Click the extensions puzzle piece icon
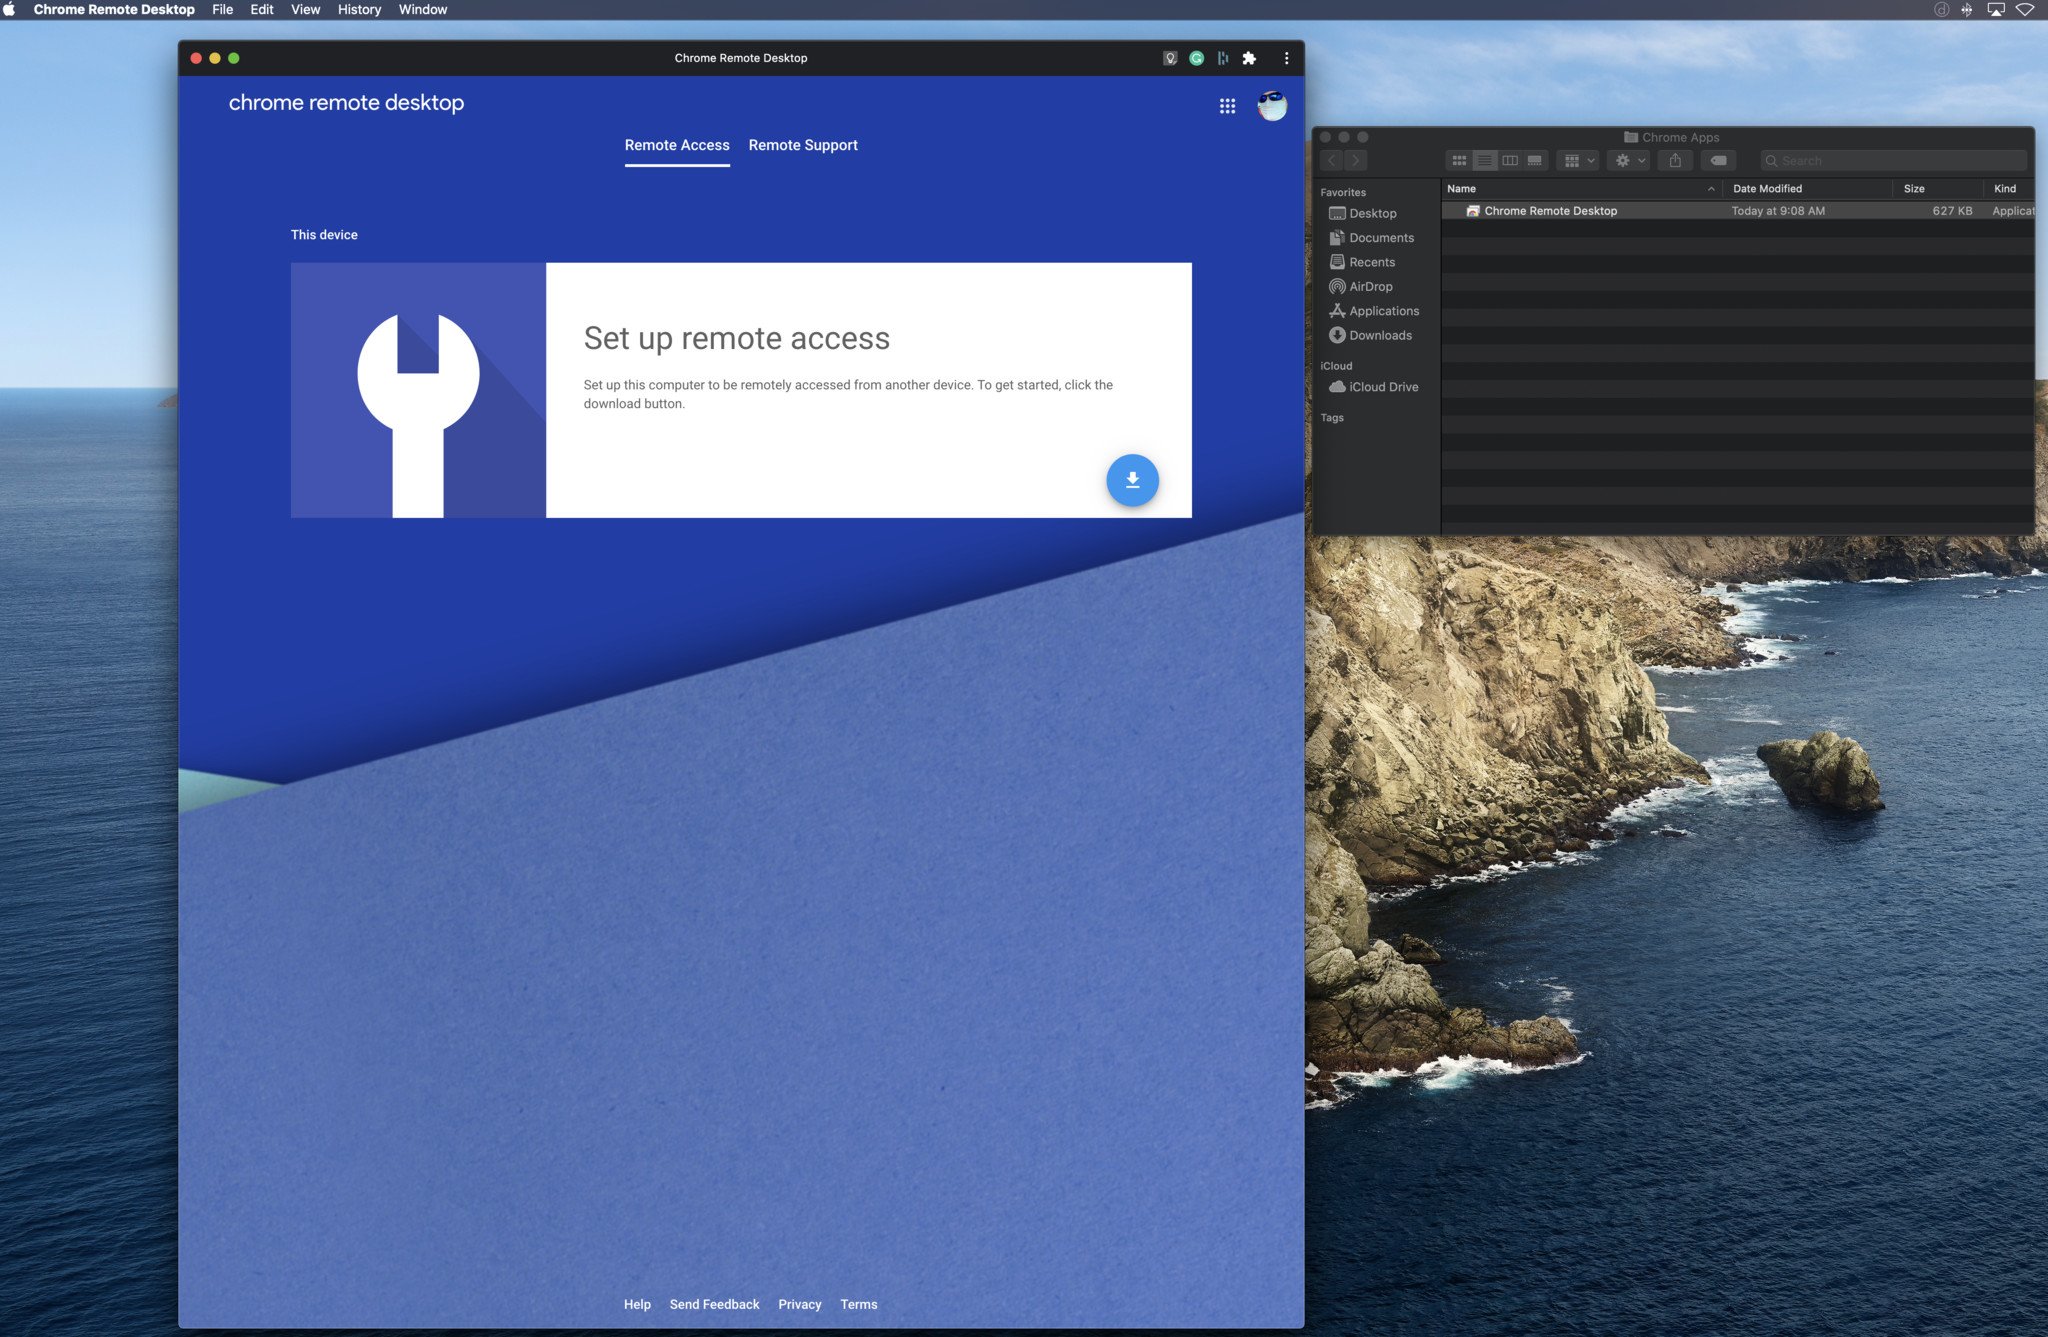This screenshot has height=1337, width=2048. pos(1251,58)
